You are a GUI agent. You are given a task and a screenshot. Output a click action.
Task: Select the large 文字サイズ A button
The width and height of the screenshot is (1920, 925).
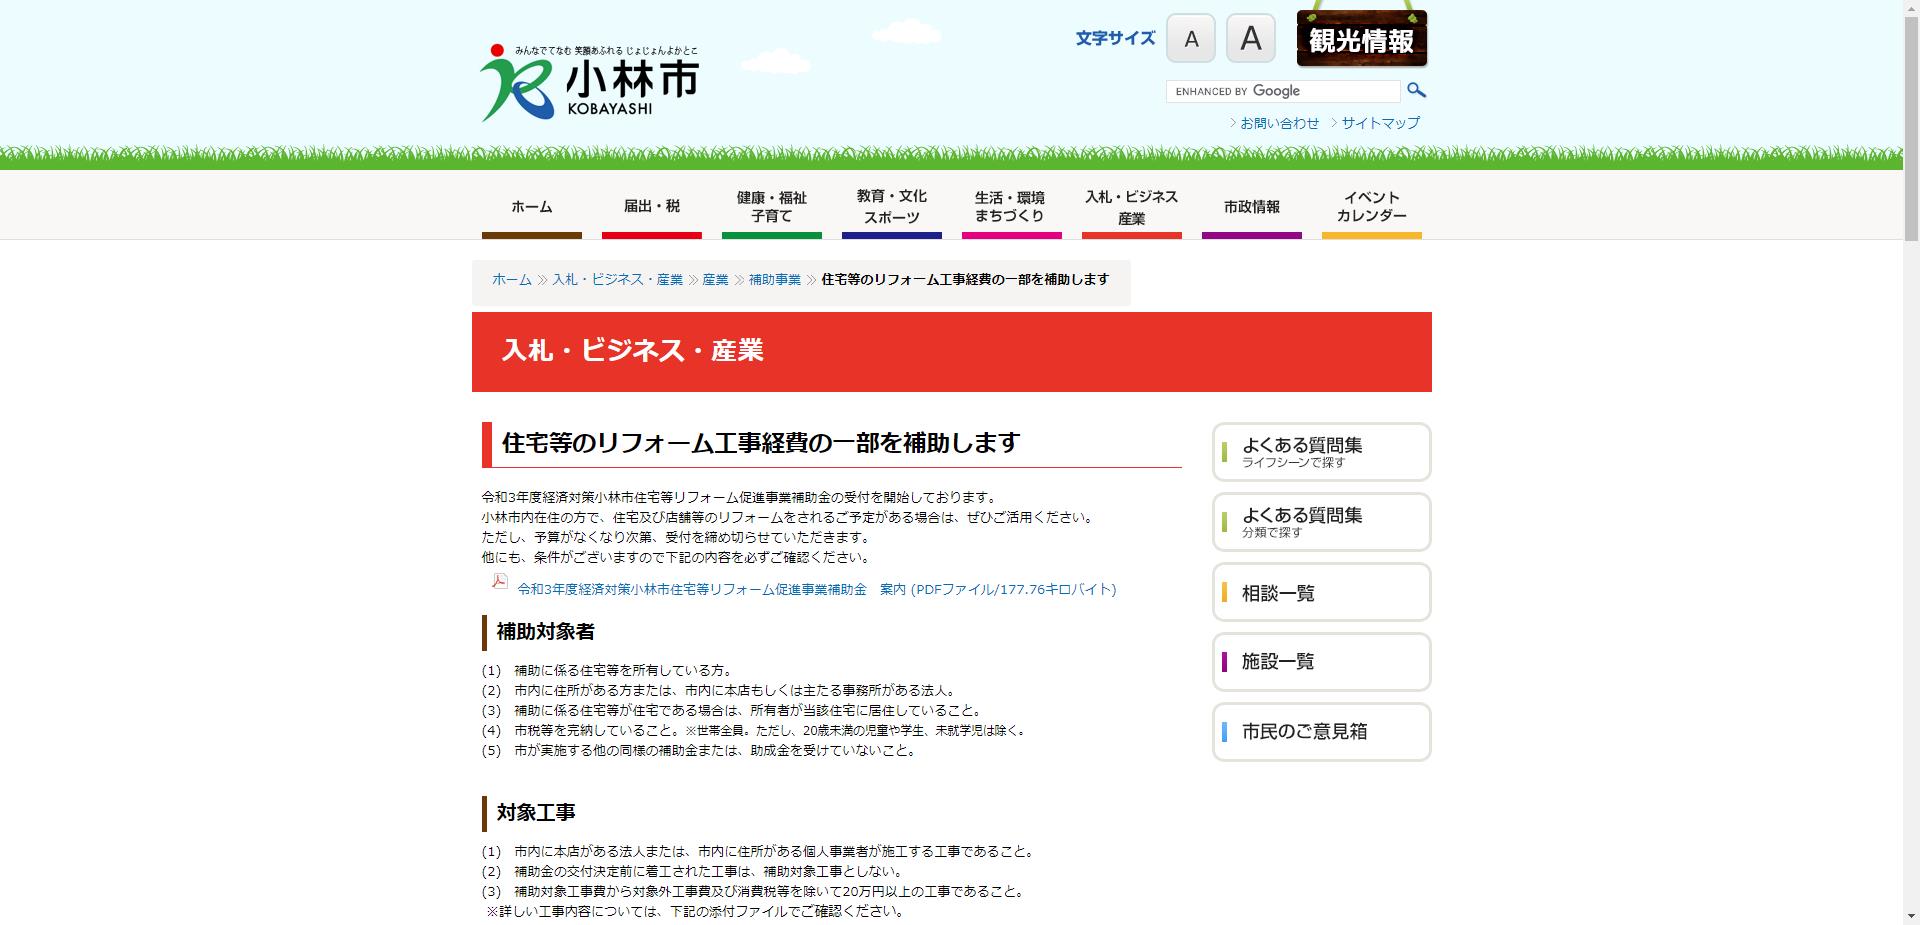(1250, 39)
